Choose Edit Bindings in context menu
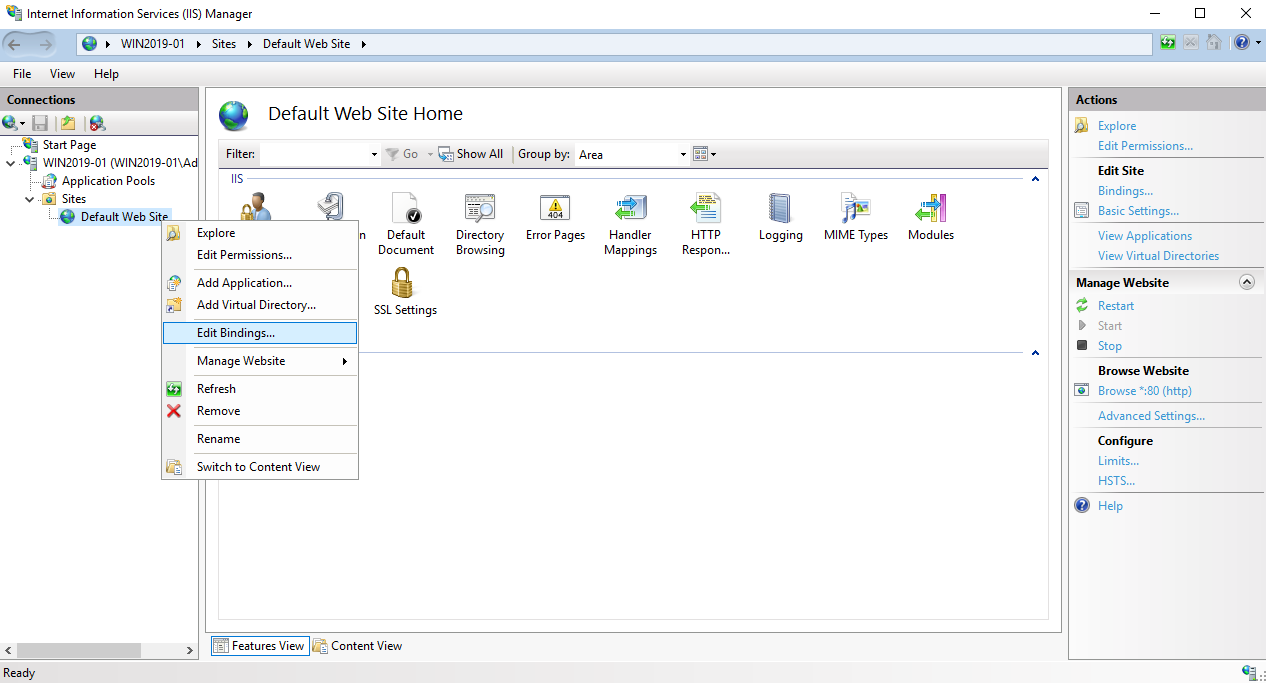1266x683 pixels. click(259, 333)
